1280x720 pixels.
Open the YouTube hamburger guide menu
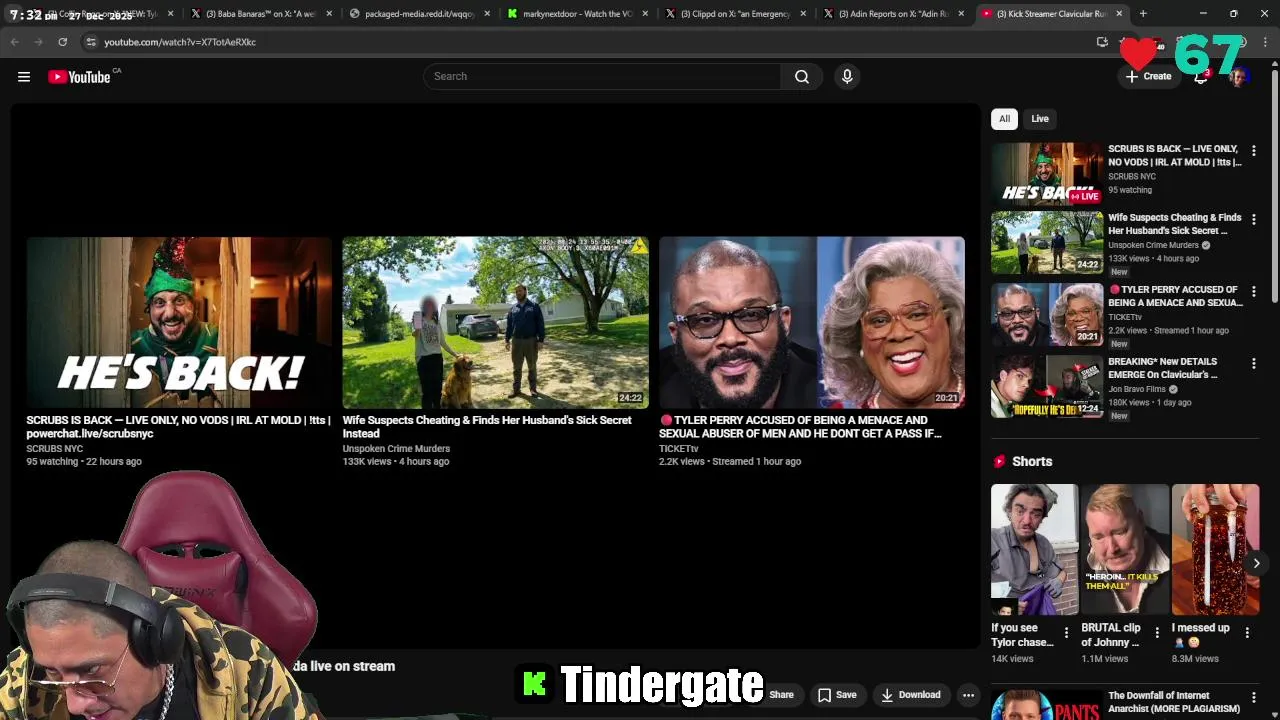24,76
